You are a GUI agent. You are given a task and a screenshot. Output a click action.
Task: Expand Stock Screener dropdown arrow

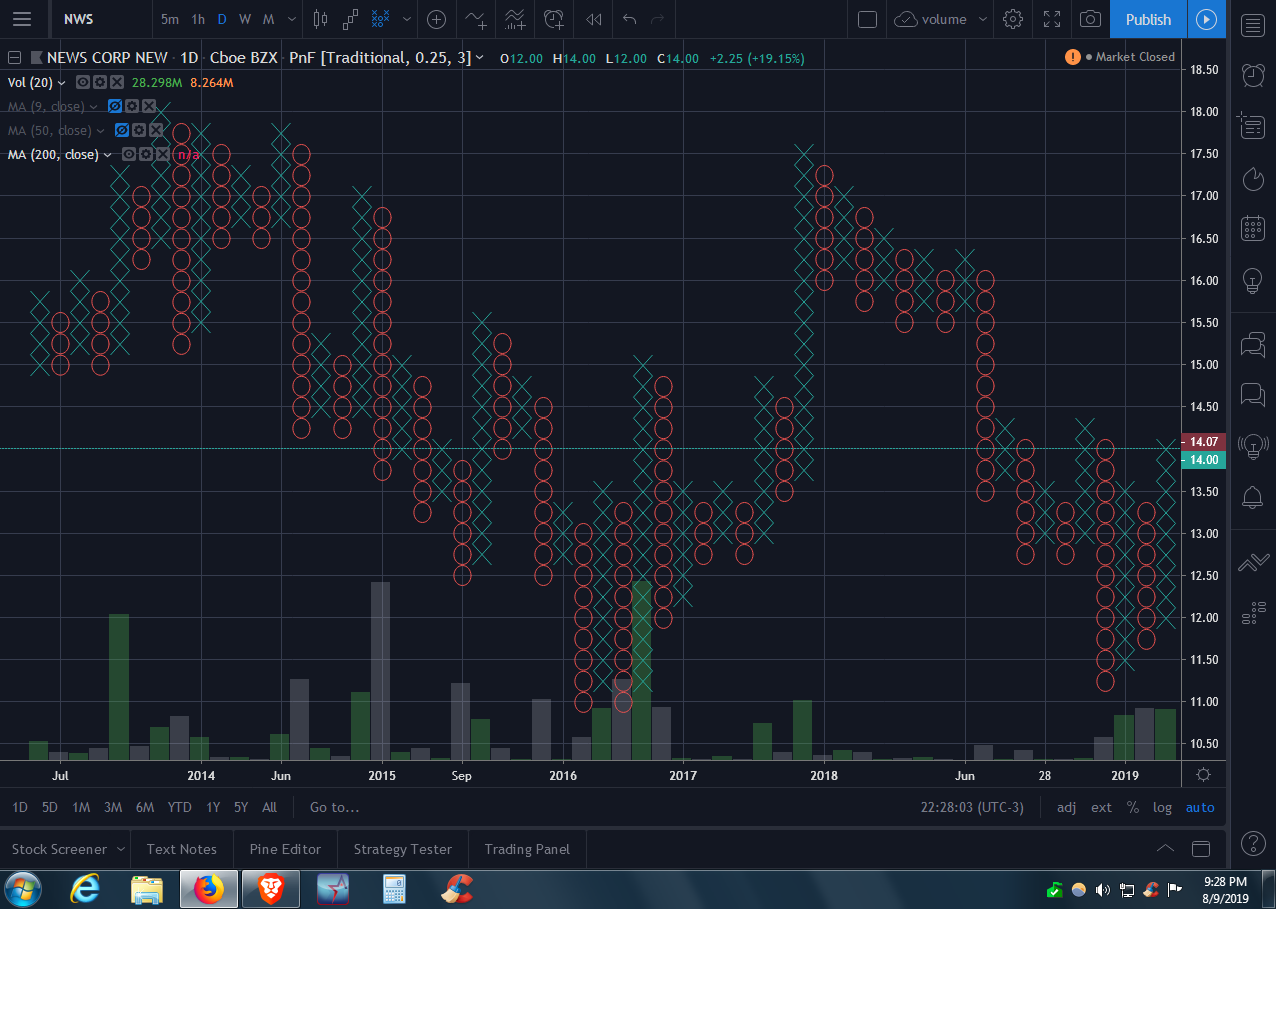(121, 849)
